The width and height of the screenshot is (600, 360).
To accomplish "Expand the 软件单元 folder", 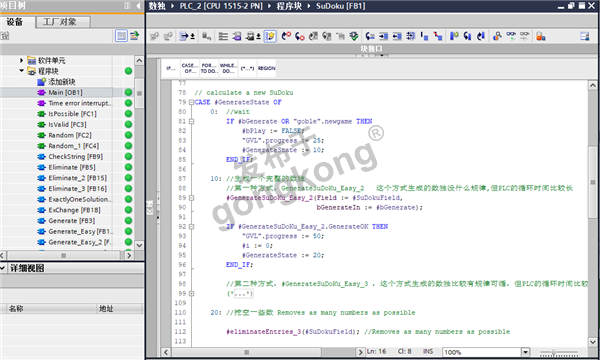I will pyautogui.click(x=21, y=60).
